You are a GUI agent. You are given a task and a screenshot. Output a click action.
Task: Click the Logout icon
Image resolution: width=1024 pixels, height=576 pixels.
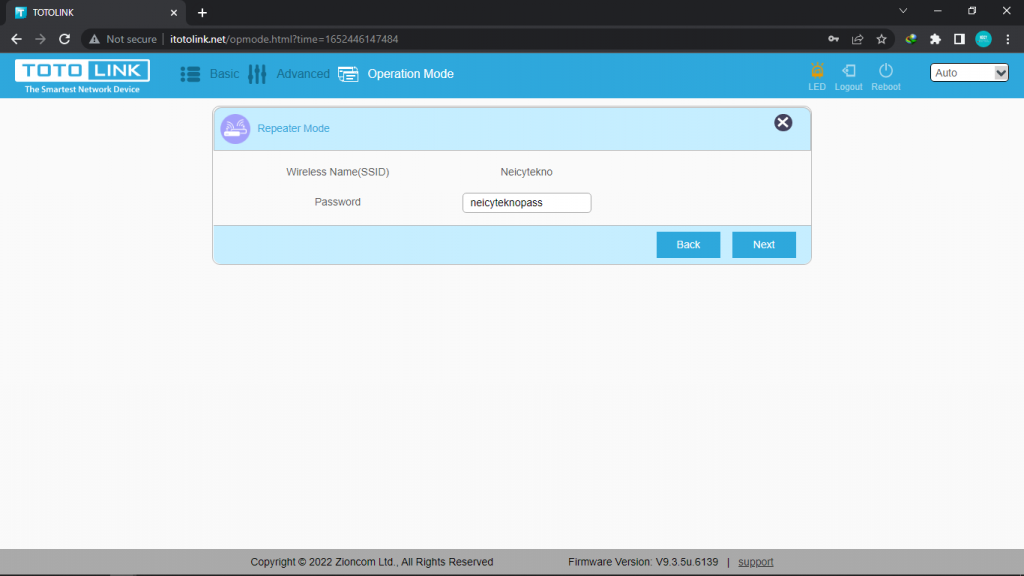point(848,72)
